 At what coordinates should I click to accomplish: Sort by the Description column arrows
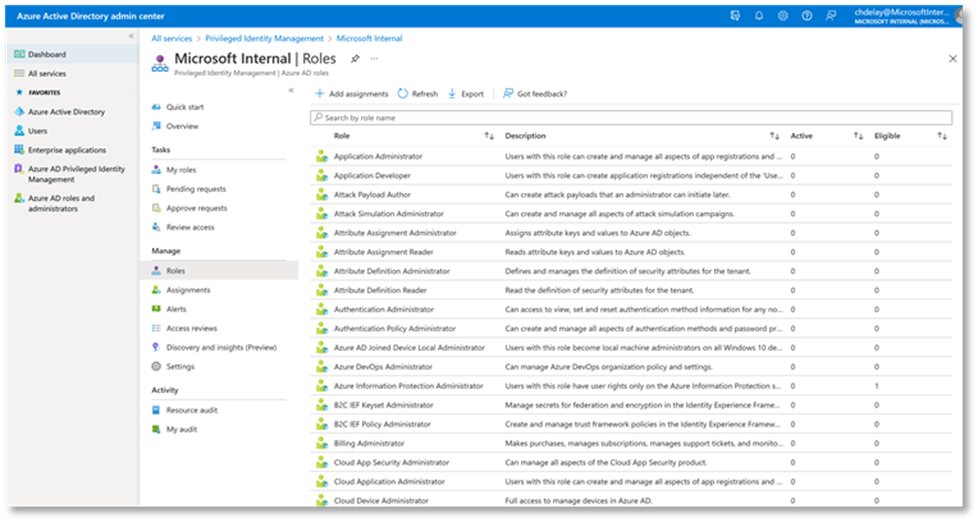[774, 136]
